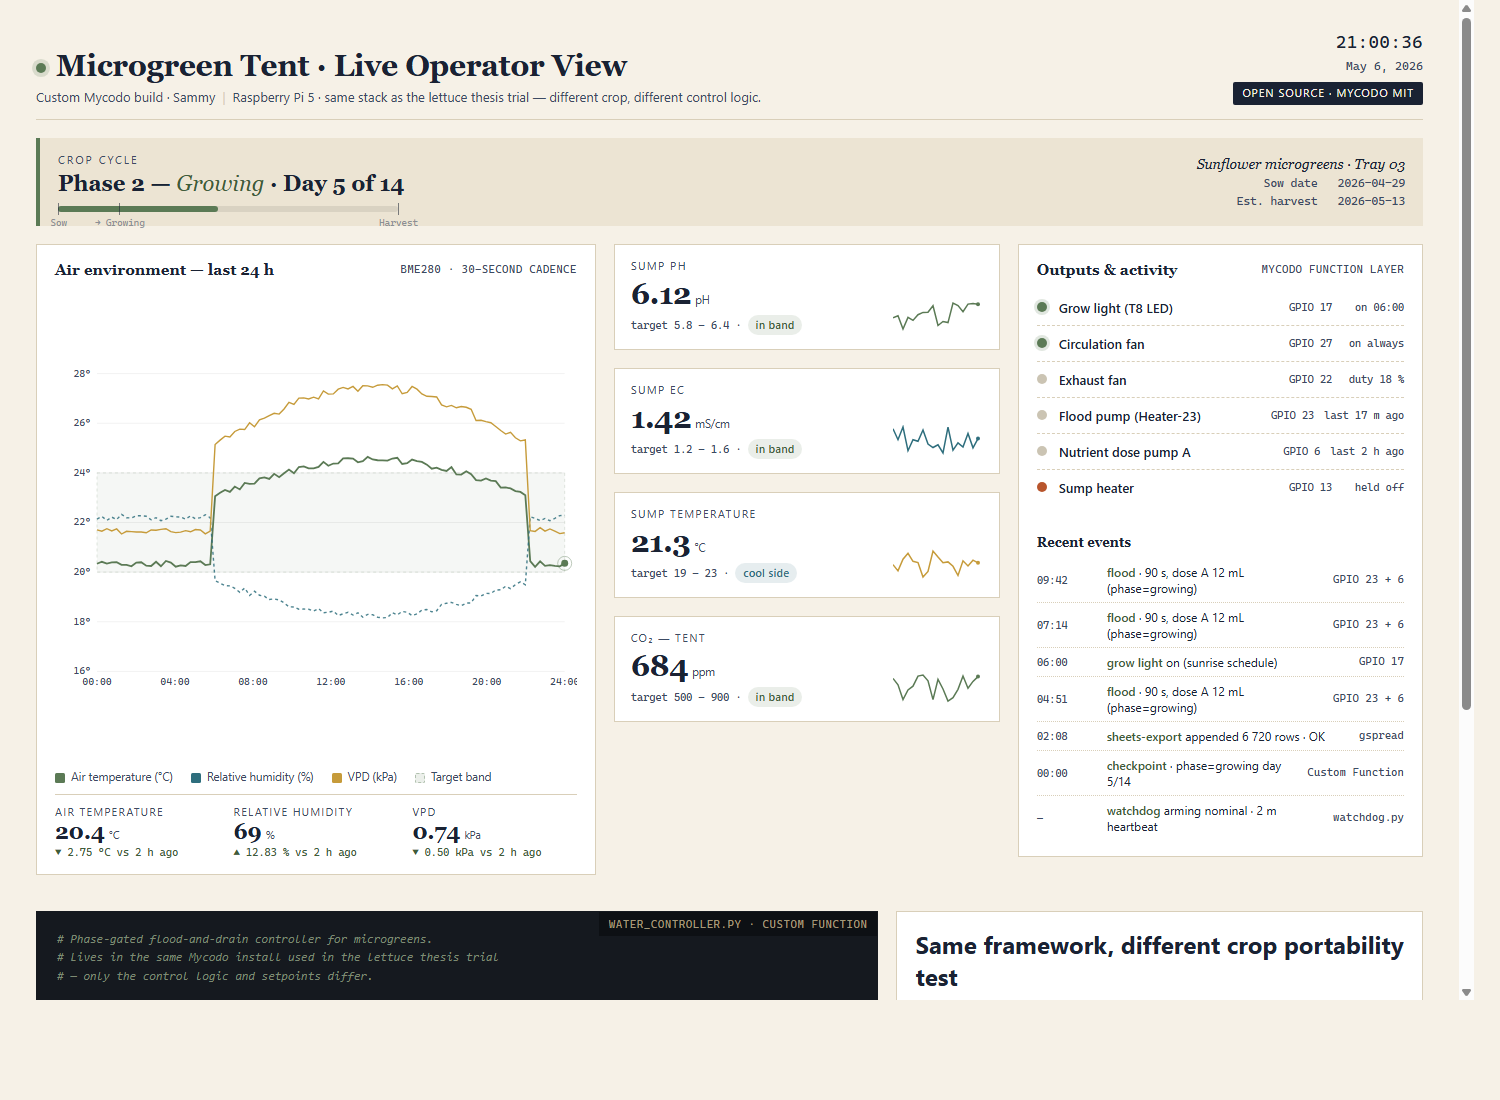1500x1100 pixels.
Task: Toggle Target band legend swatch
Action: (420, 778)
